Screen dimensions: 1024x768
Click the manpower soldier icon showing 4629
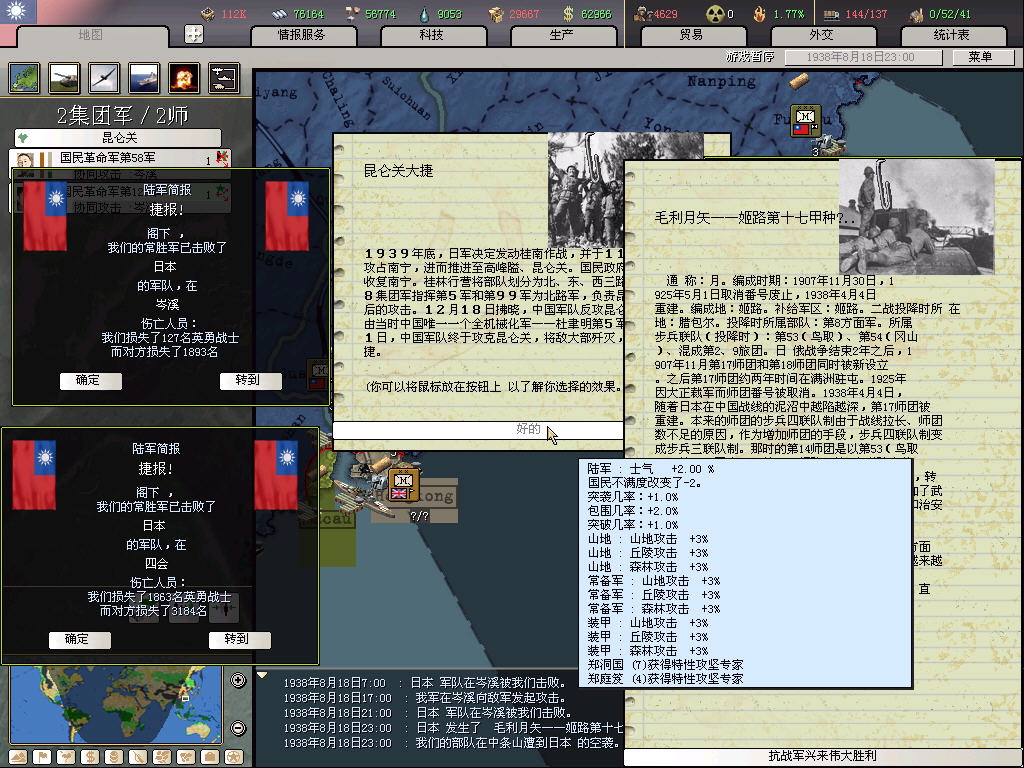tap(643, 14)
